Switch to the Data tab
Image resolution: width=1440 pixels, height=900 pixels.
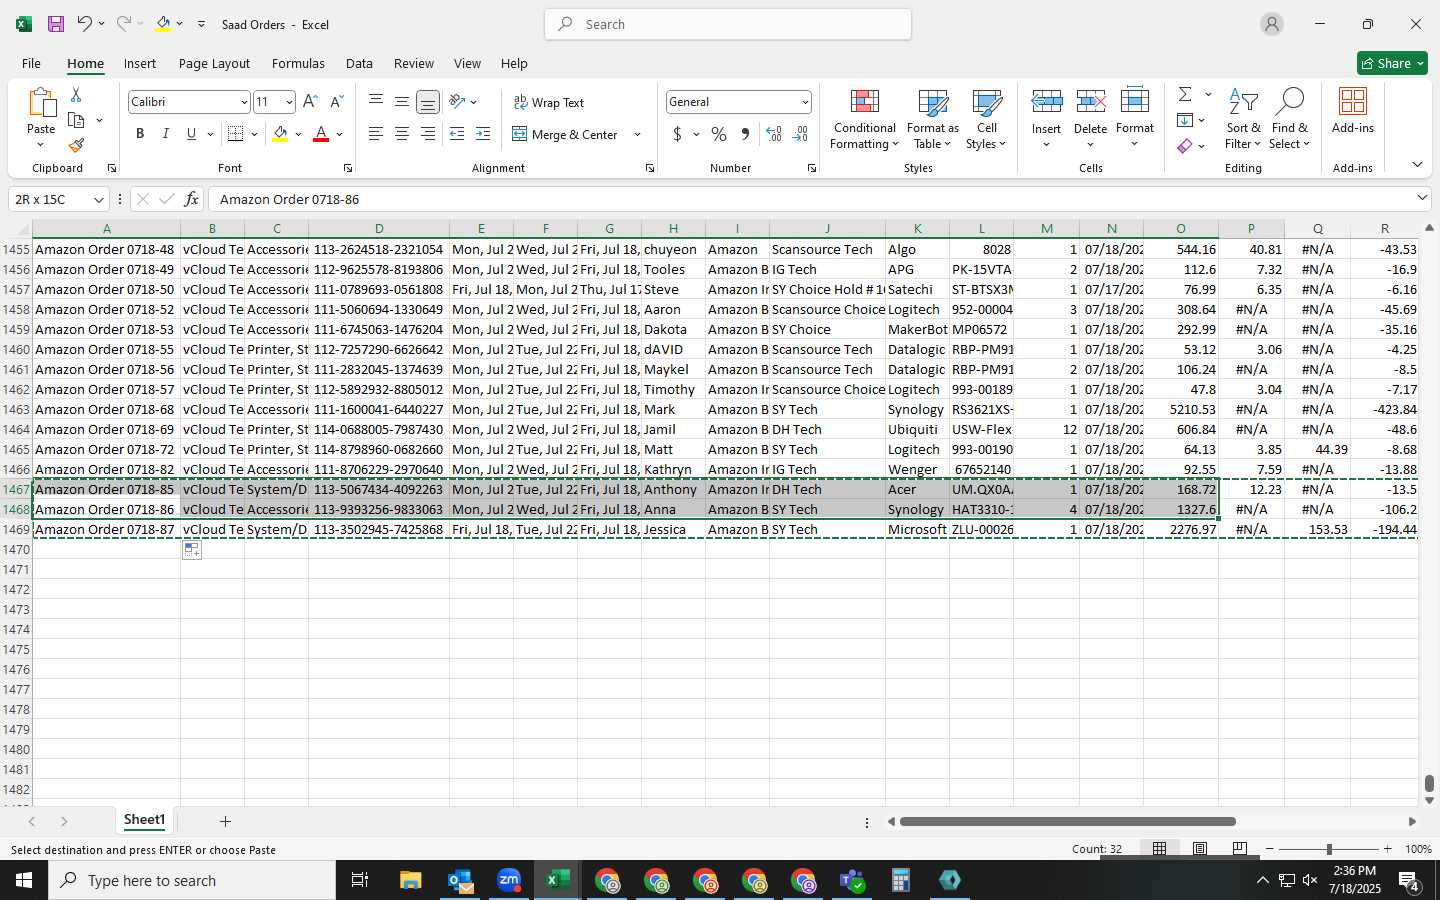(x=359, y=63)
